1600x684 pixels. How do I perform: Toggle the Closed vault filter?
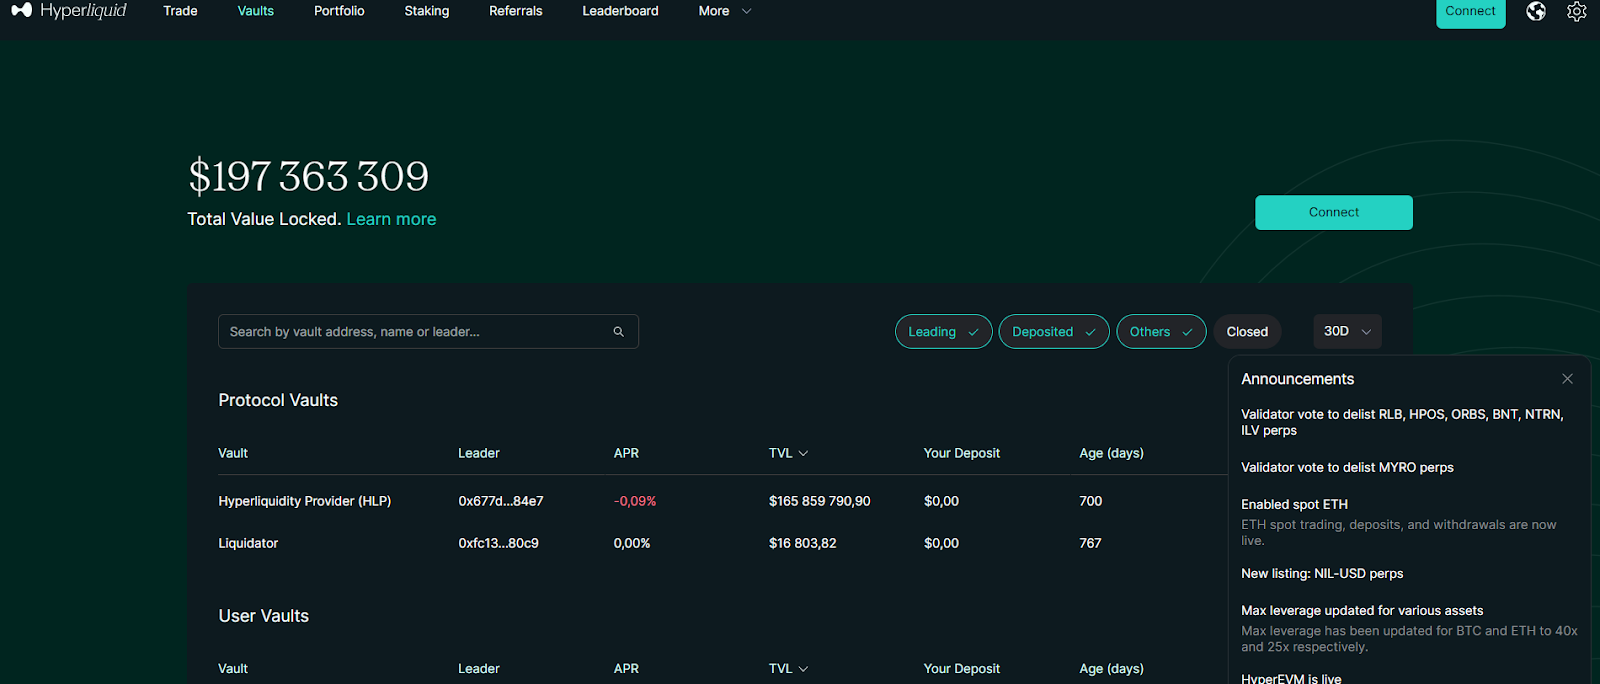click(1247, 332)
